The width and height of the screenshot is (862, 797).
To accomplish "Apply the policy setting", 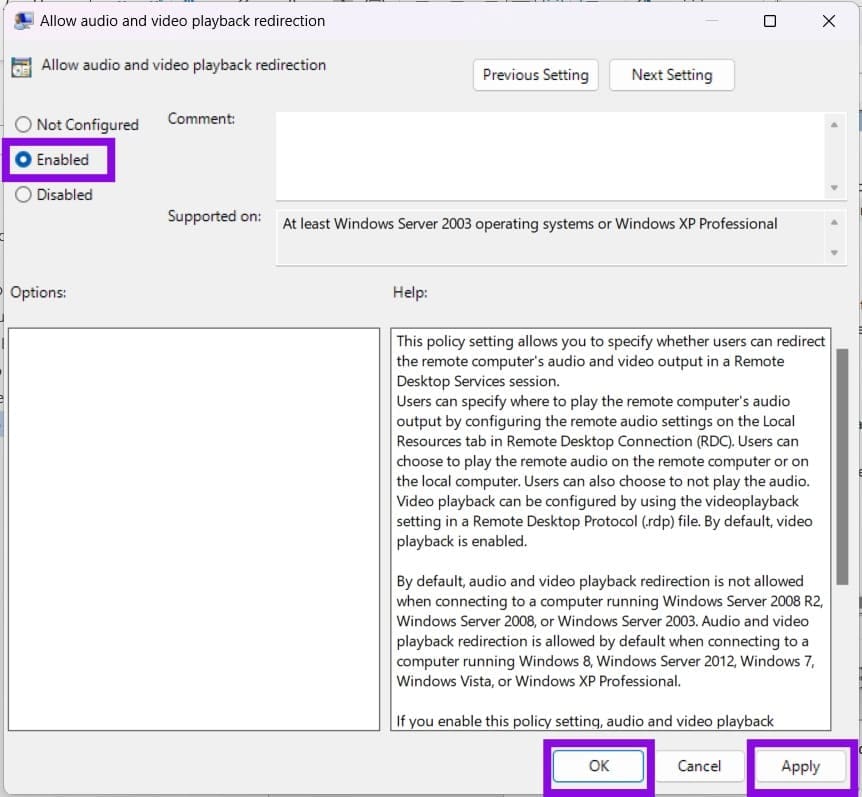I will click(x=800, y=766).
